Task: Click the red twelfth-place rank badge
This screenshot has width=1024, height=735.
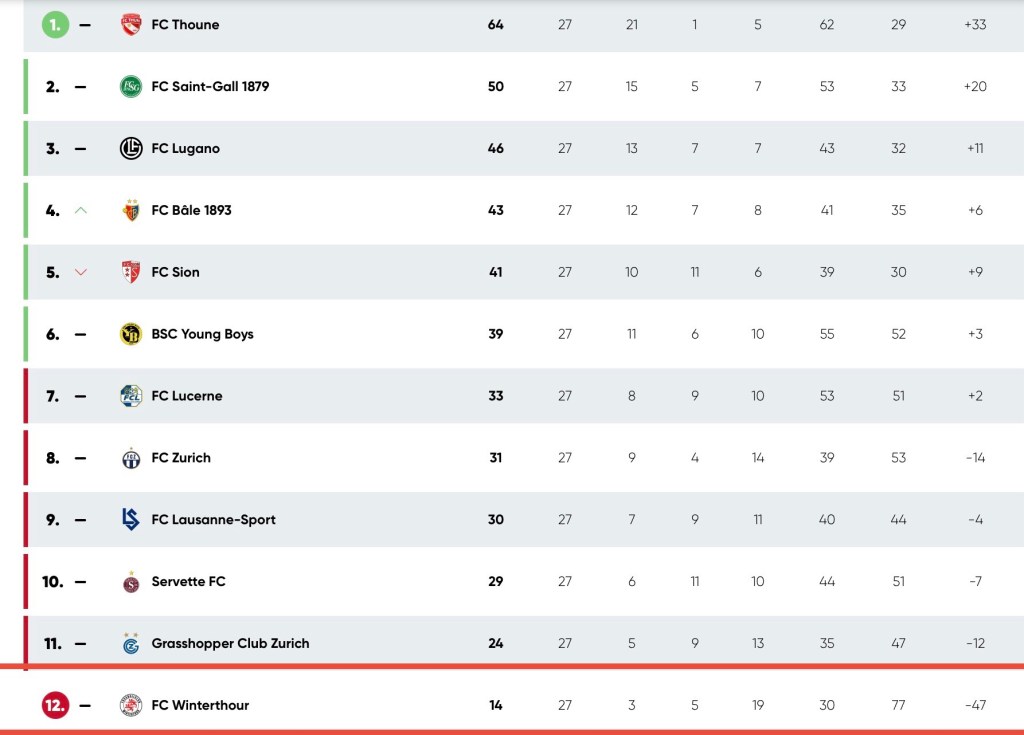Action: [54, 705]
